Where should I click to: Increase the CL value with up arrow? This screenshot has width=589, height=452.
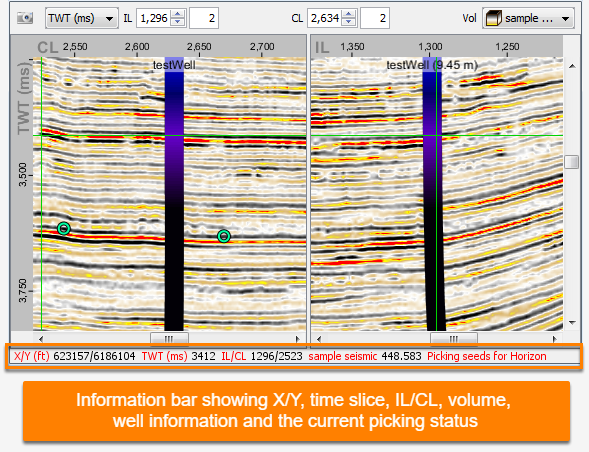349,14
